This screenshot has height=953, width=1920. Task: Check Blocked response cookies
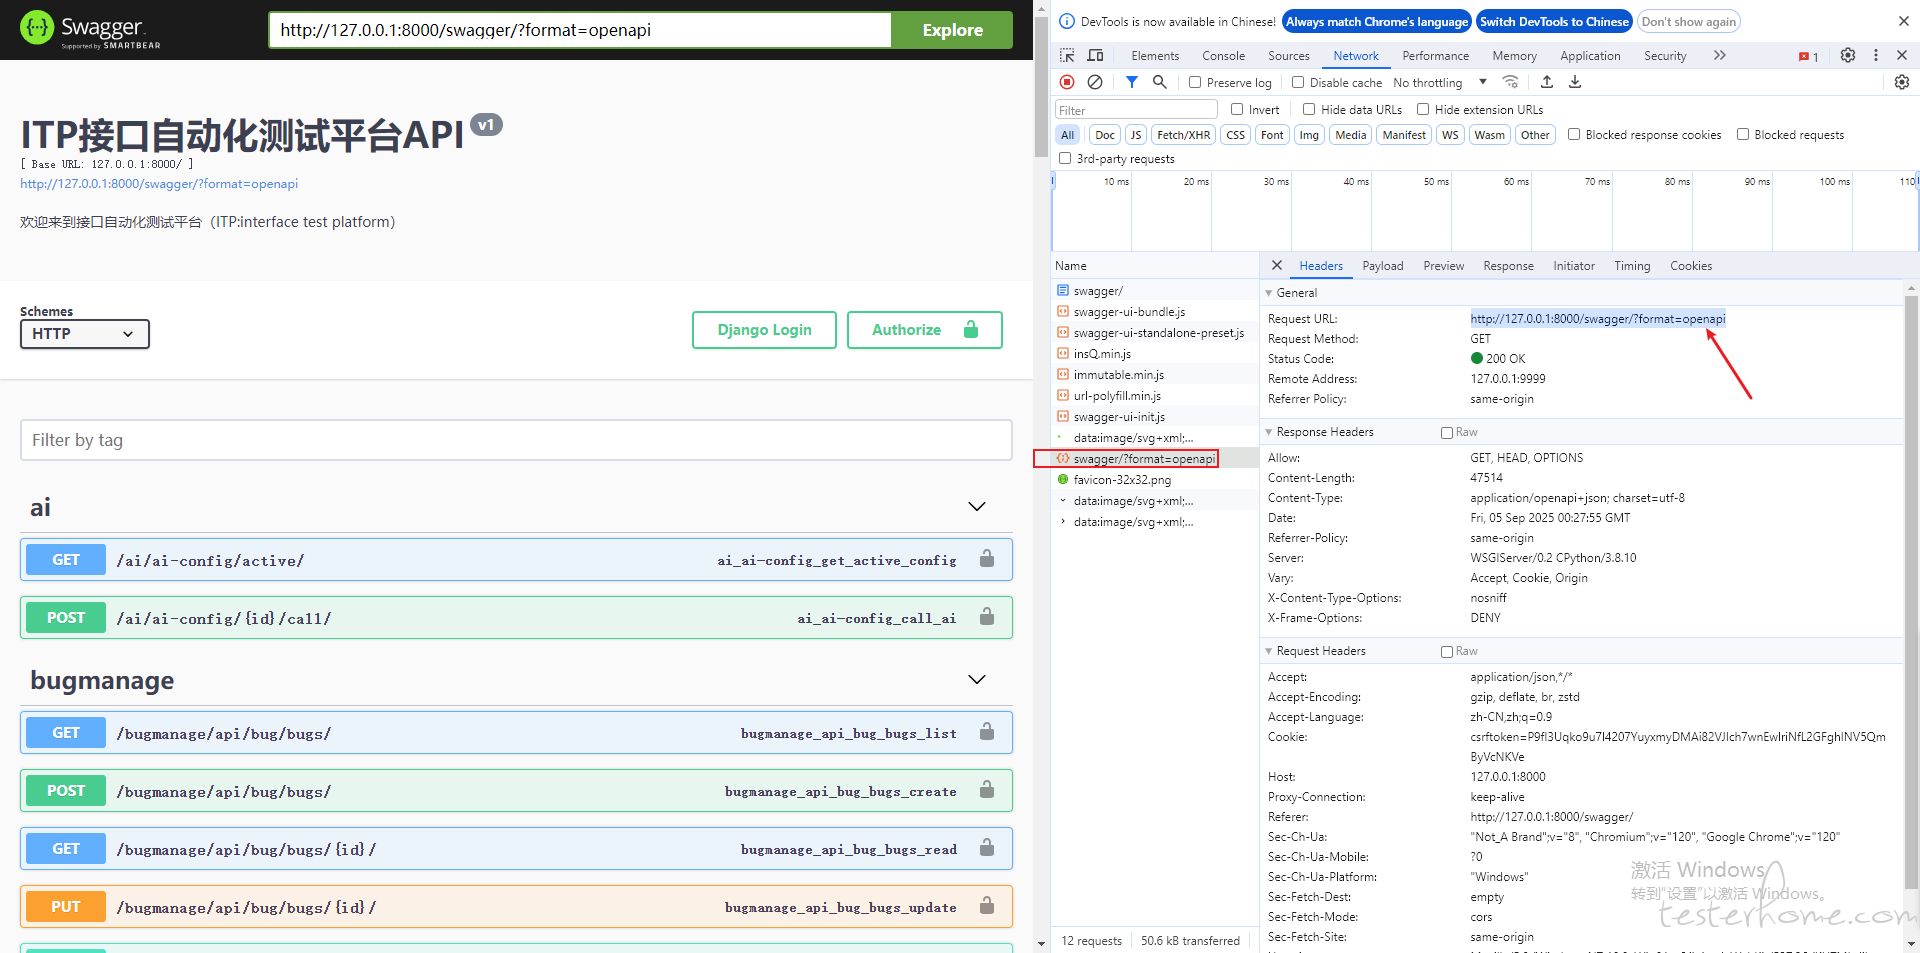(x=1574, y=134)
